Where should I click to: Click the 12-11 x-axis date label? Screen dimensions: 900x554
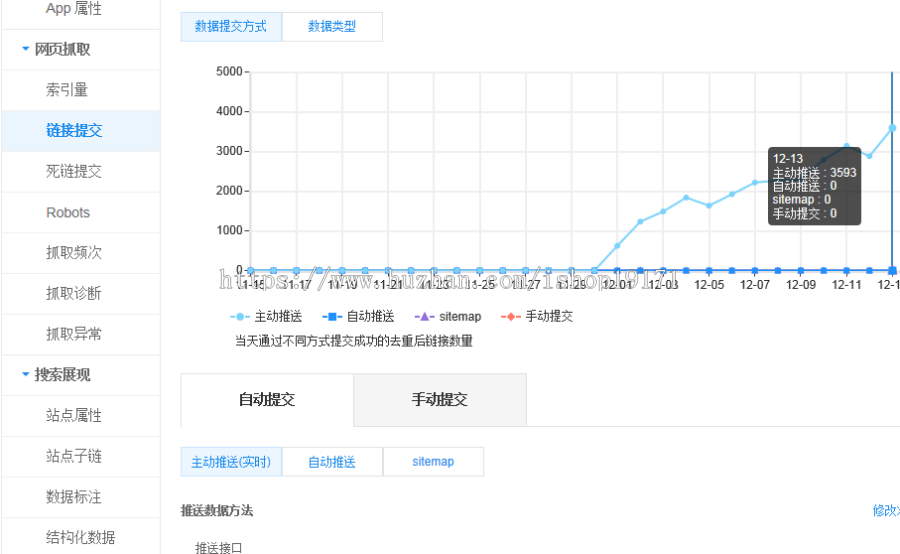point(847,285)
